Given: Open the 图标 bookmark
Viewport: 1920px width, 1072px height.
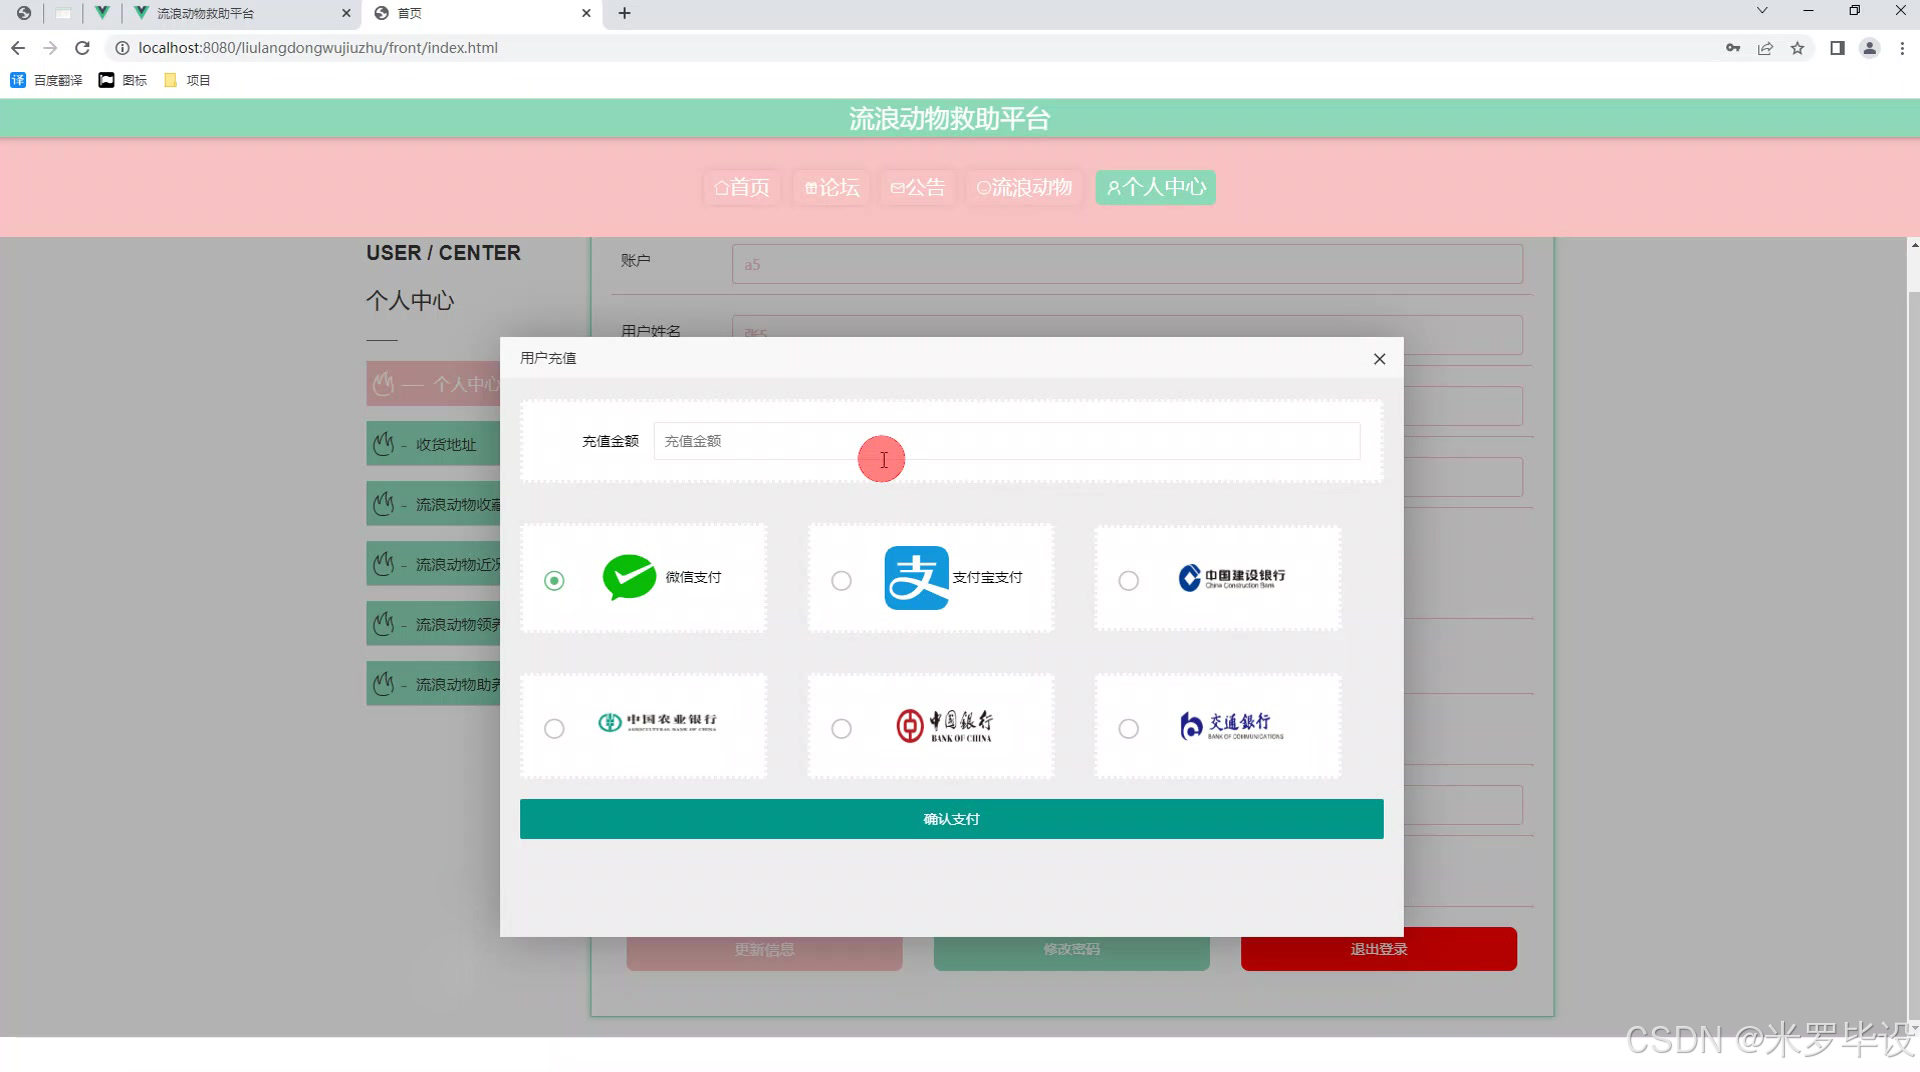Looking at the screenshot, I should tap(123, 80).
